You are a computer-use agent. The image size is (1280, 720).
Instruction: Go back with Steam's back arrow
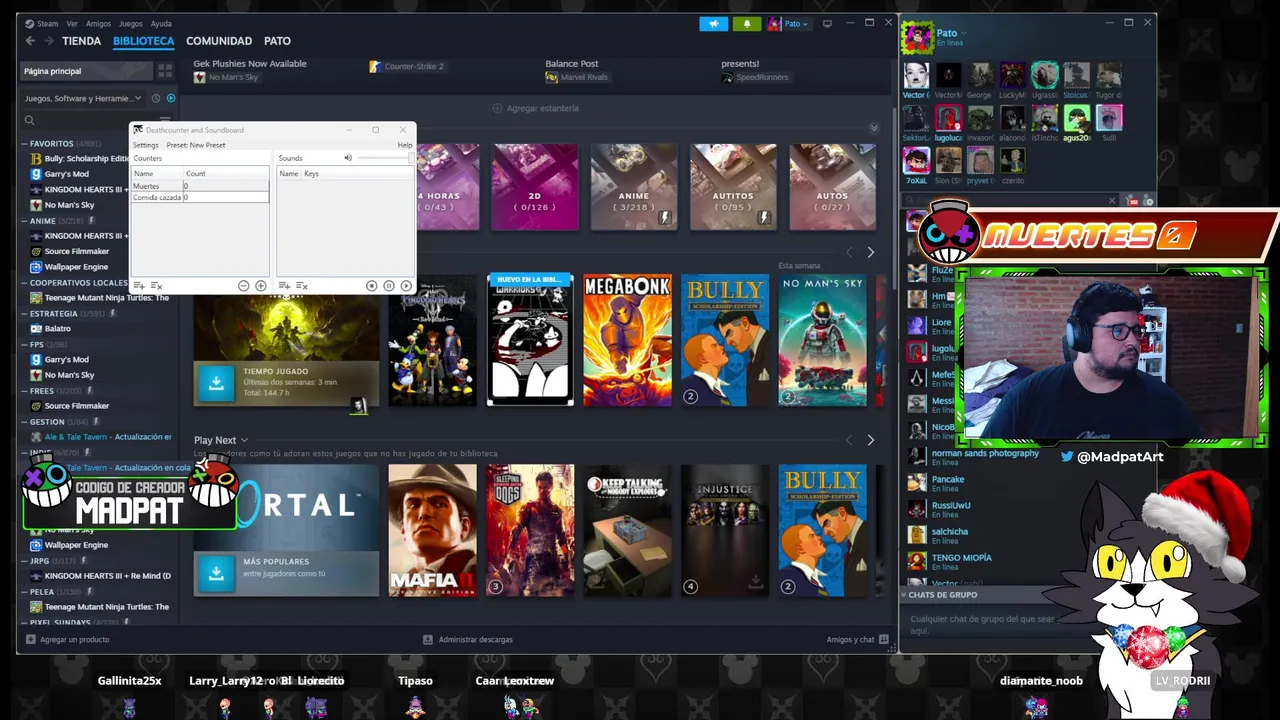click(30, 41)
